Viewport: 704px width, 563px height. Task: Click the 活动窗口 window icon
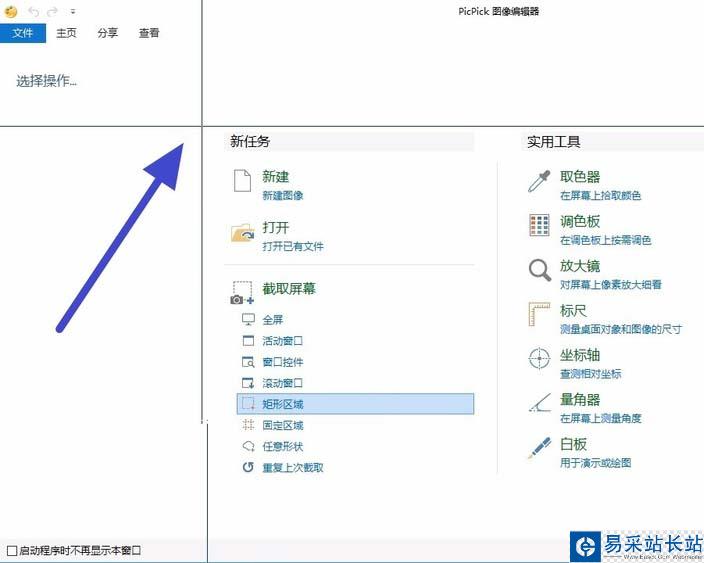click(248, 340)
